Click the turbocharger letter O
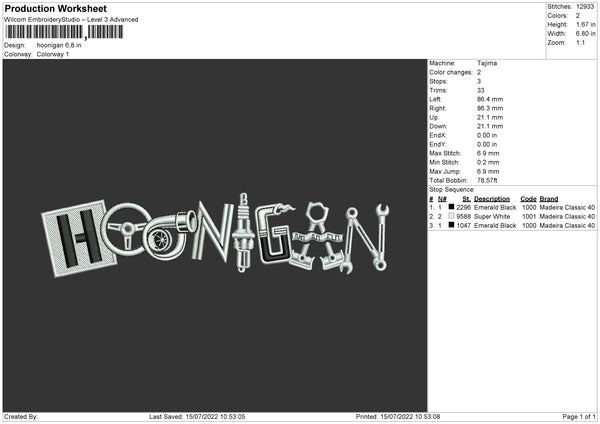The image size is (600, 424). click(x=168, y=235)
